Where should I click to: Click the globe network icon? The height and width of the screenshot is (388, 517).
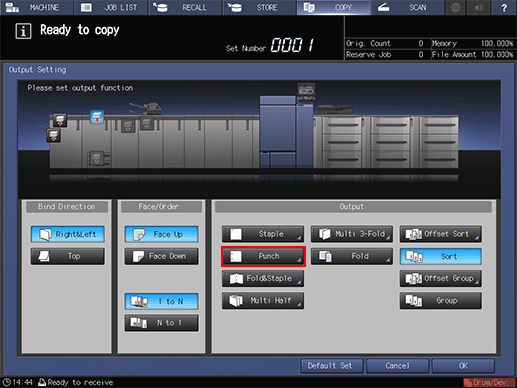point(456,7)
